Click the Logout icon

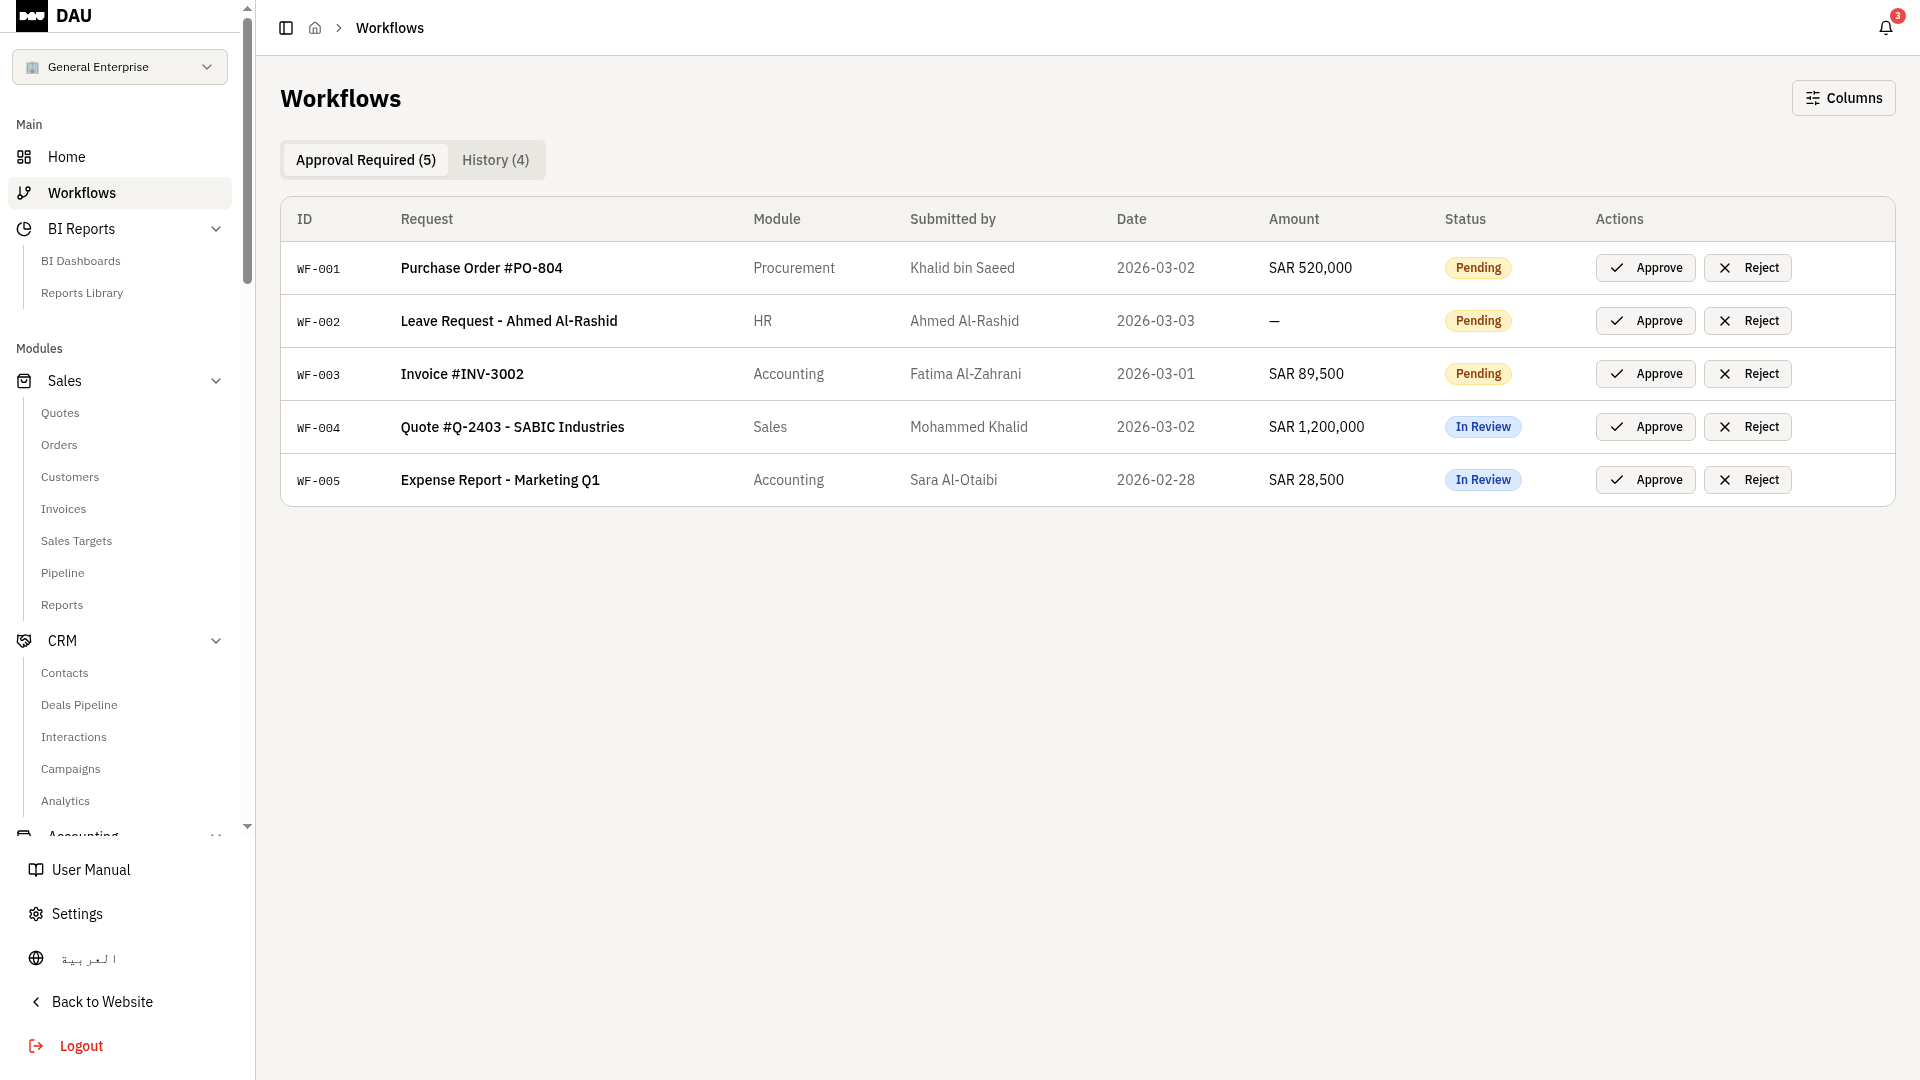[36, 1046]
